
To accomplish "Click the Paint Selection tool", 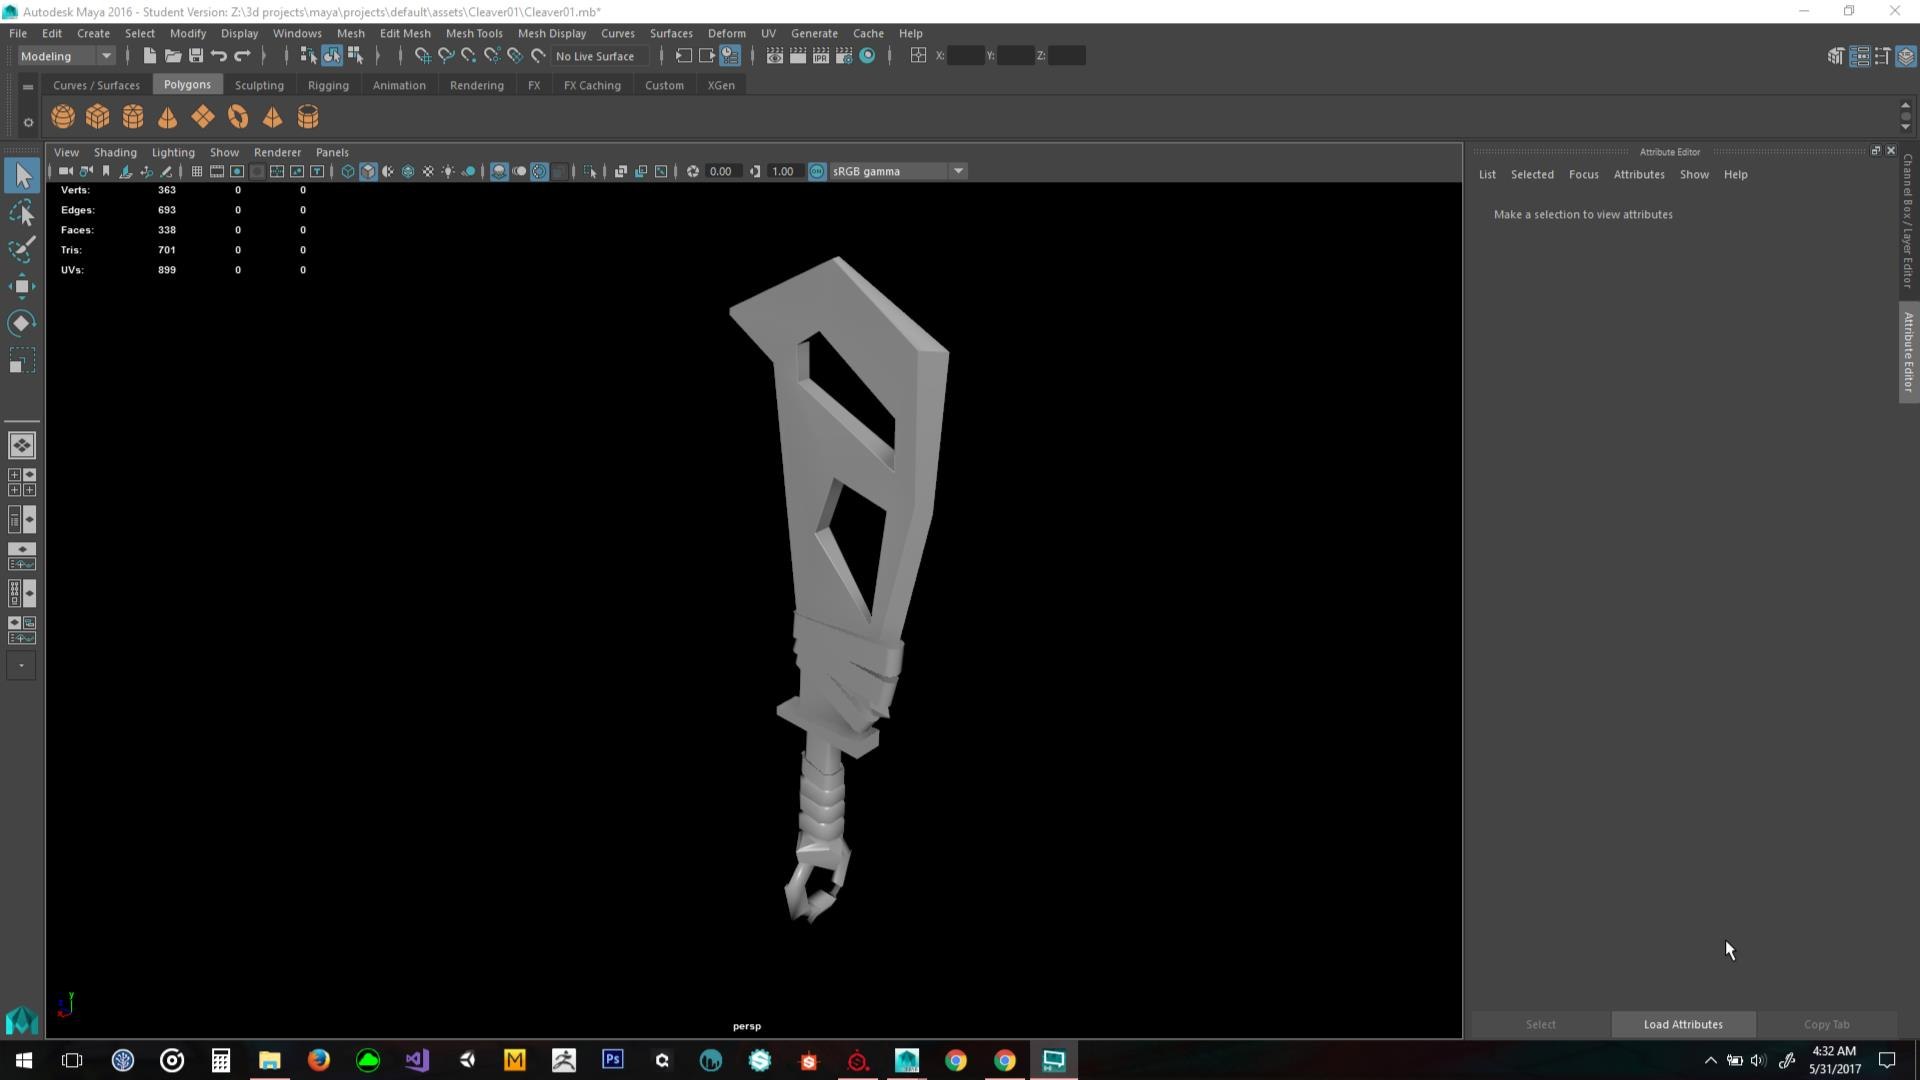I will (21, 249).
